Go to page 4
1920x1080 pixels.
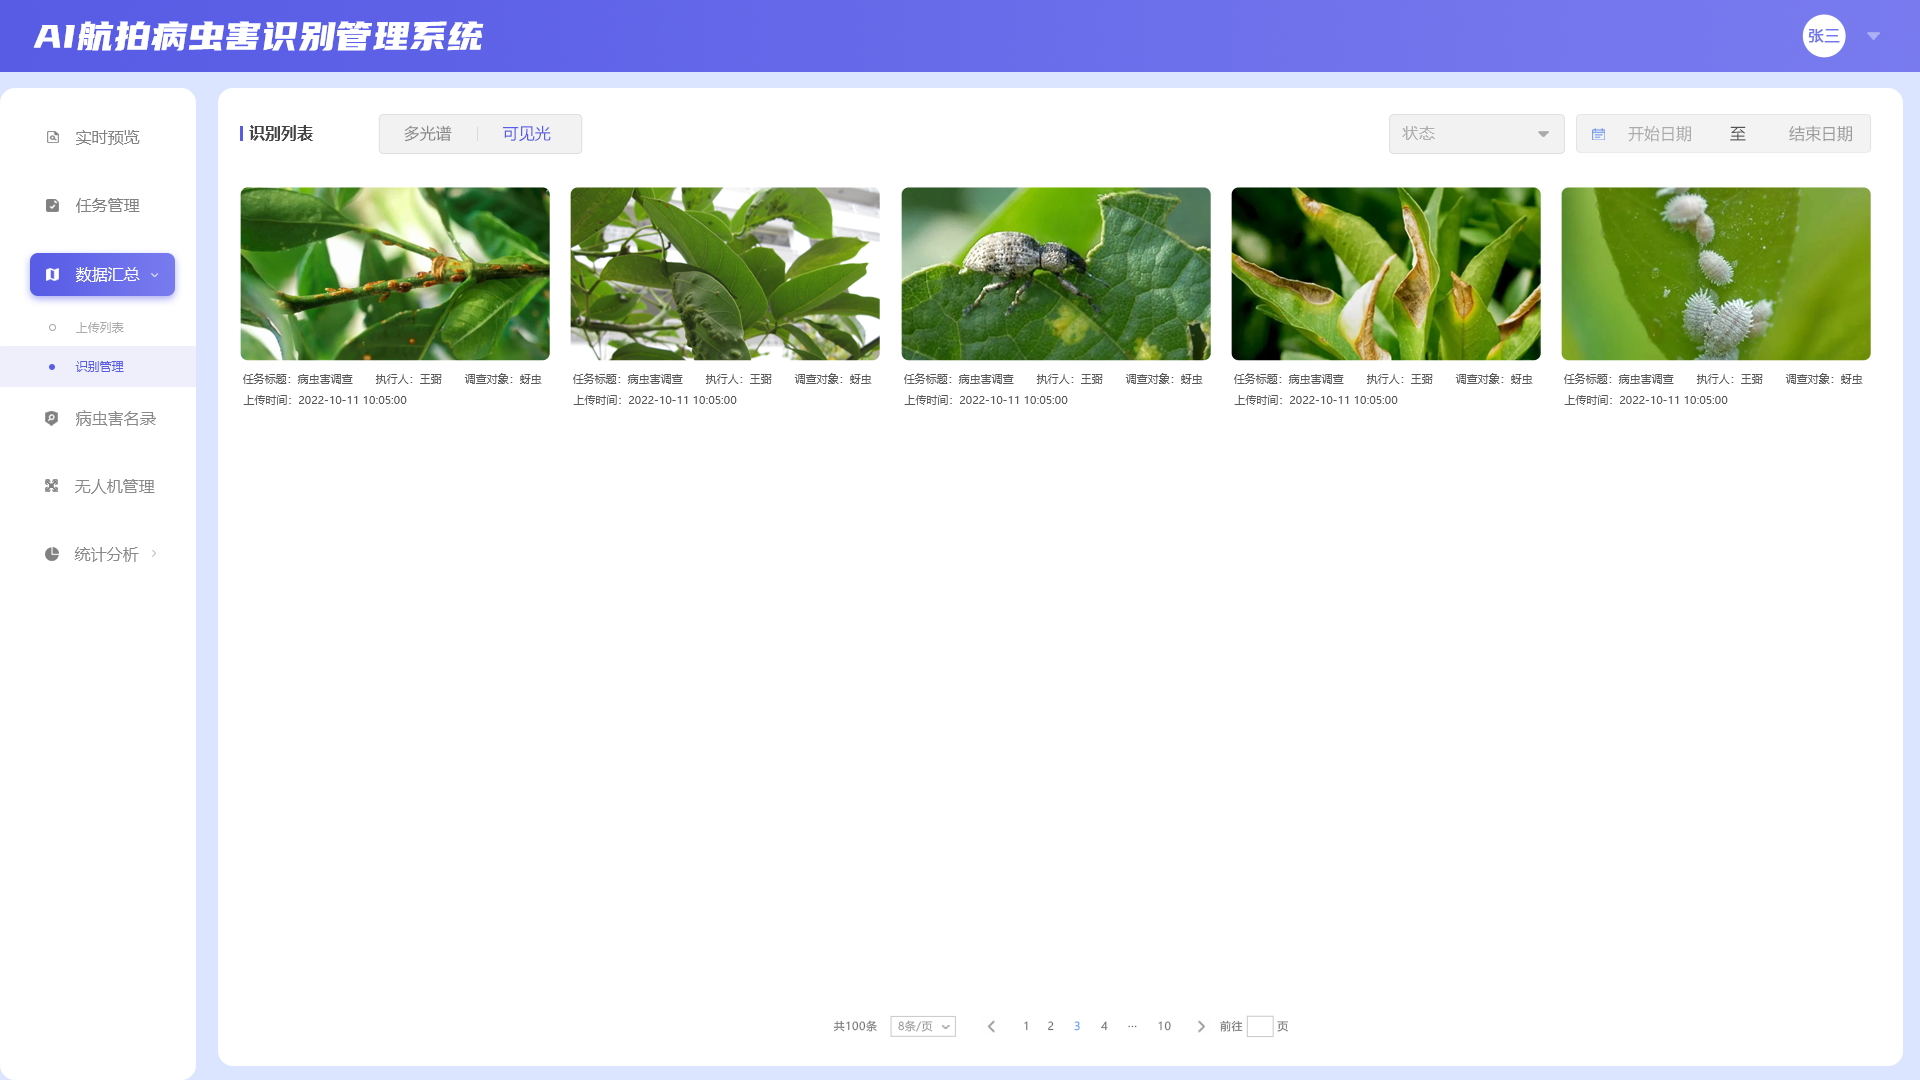click(x=1104, y=1026)
